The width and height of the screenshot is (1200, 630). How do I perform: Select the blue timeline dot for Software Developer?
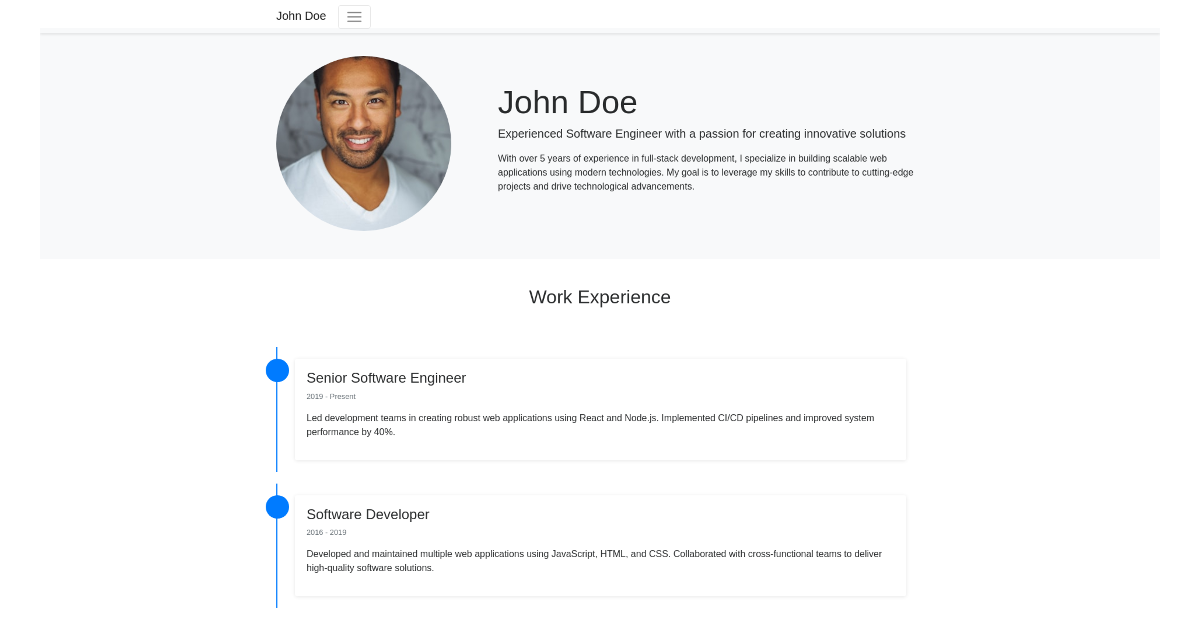[x=277, y=506]
